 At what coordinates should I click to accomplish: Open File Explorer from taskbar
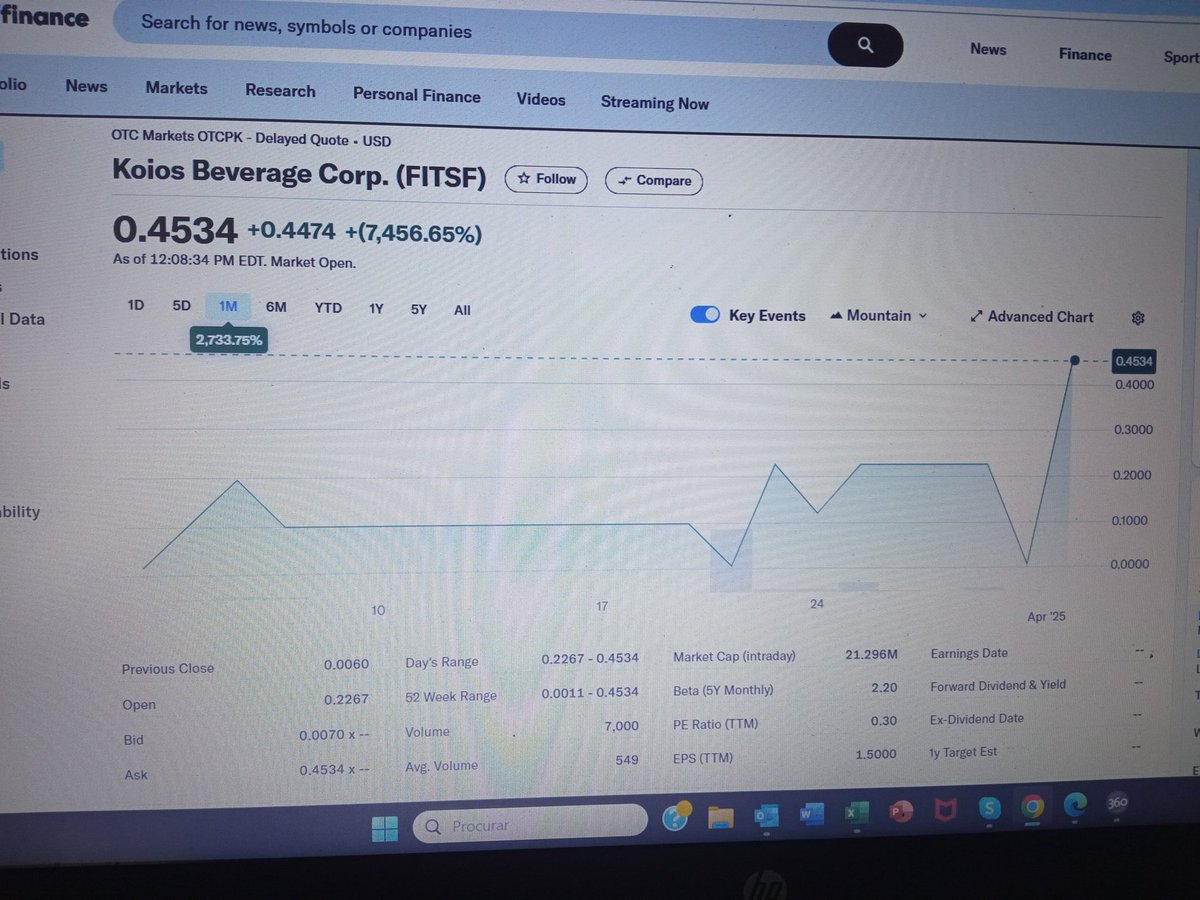click(x=721, y=817)
